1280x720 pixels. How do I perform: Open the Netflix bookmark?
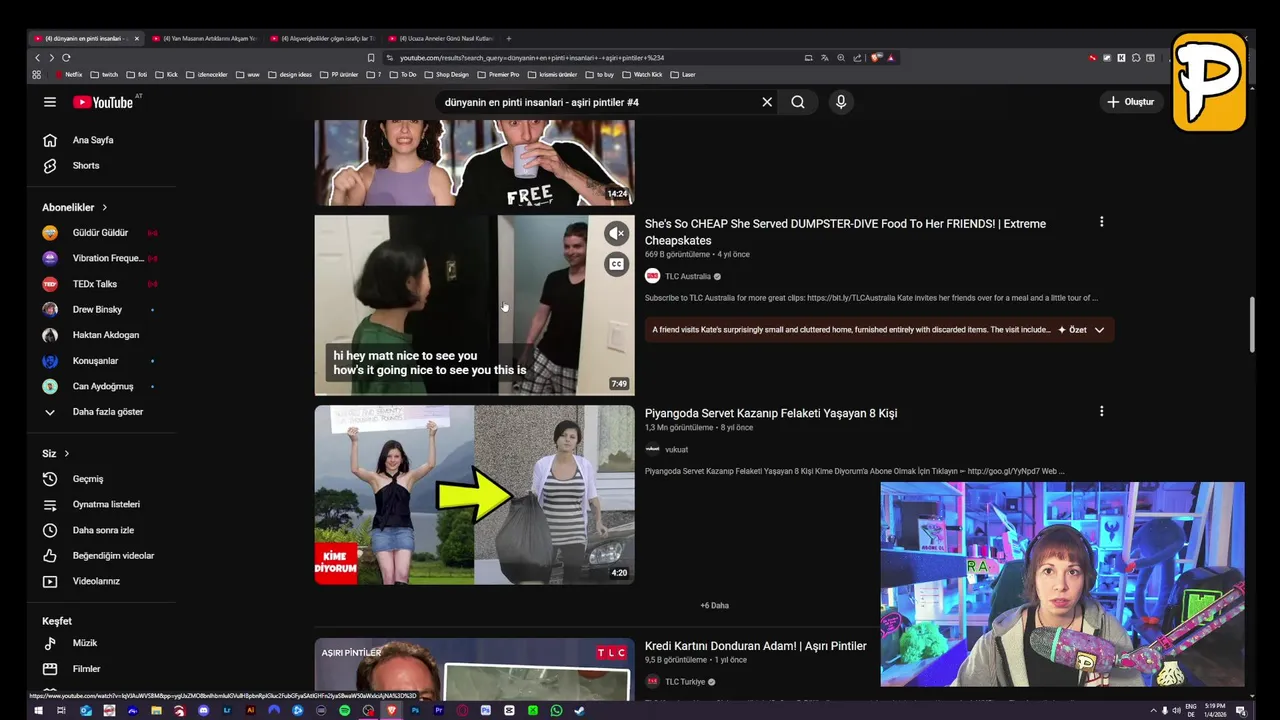coord(69,75)
